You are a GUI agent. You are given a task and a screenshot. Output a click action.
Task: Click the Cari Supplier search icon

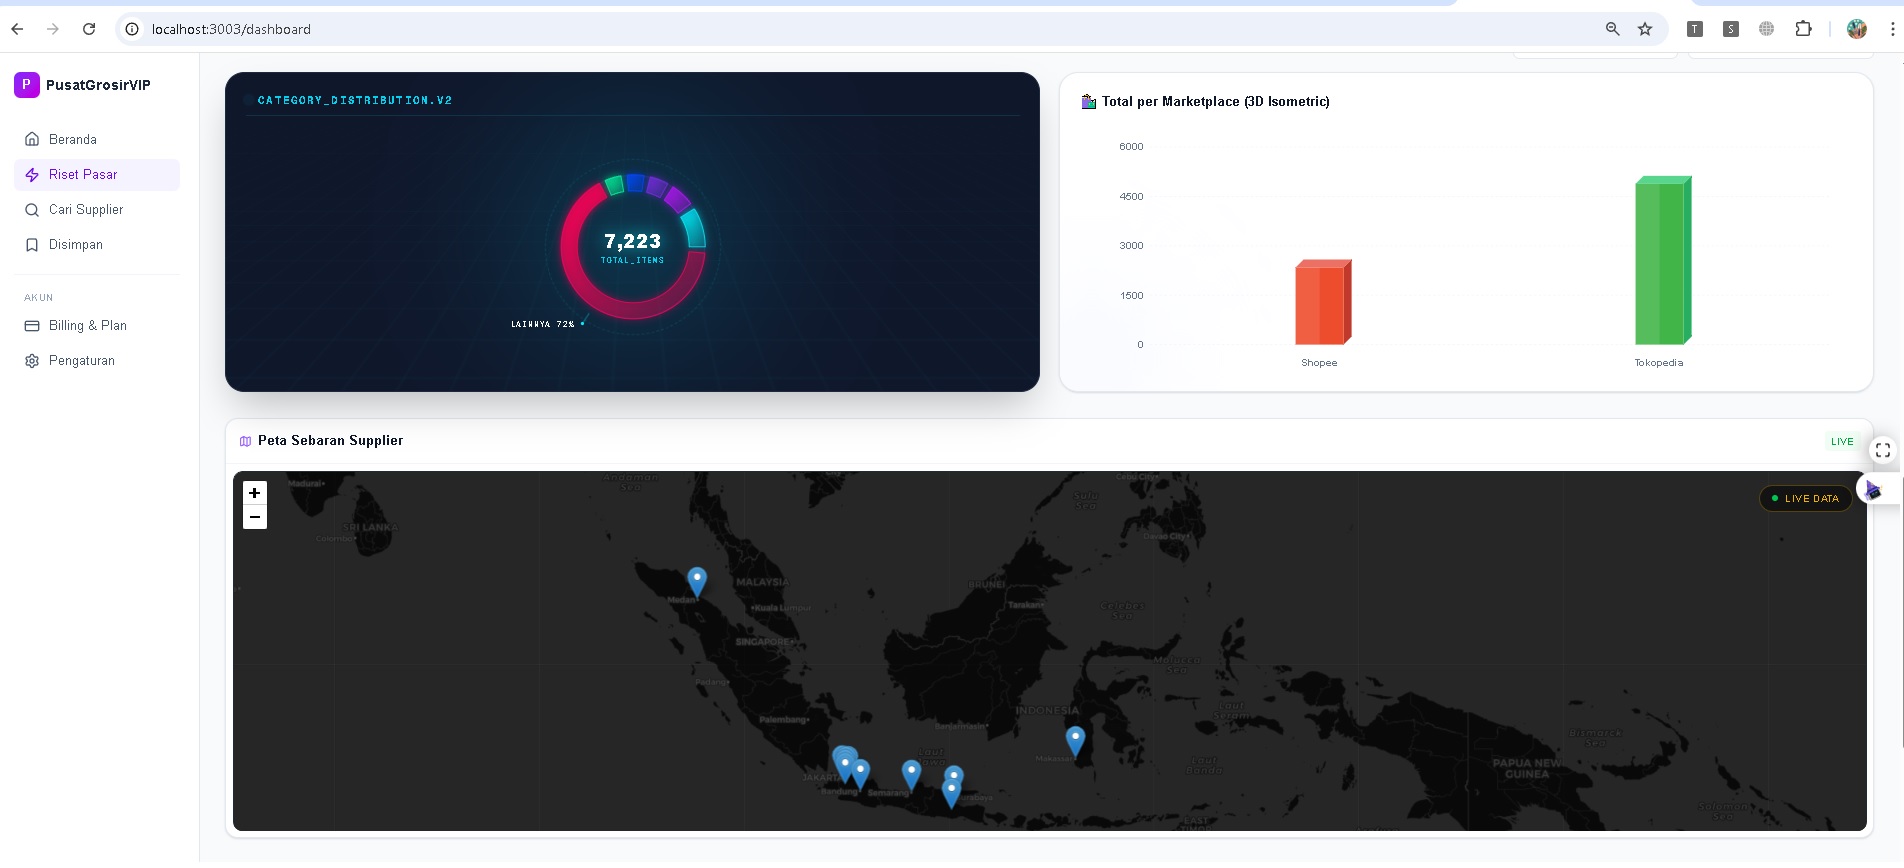pos(32,210)
